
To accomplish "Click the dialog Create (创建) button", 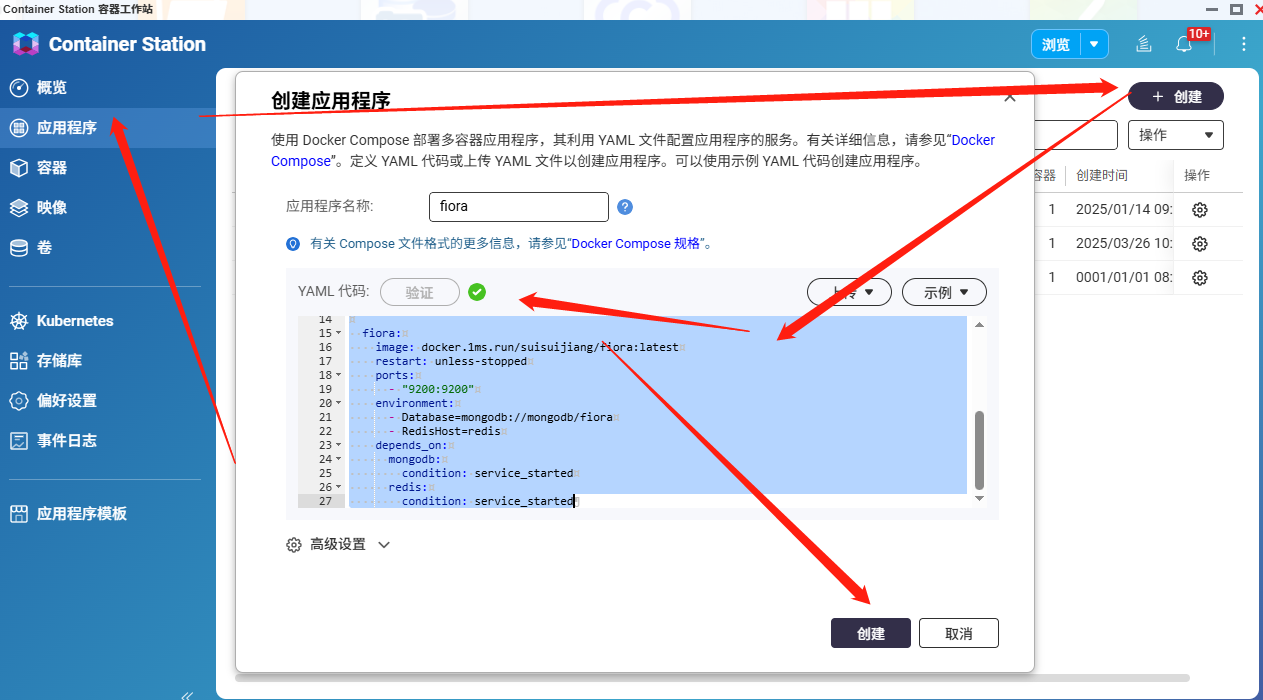I will pyautogui.click(x=871, y=633).
